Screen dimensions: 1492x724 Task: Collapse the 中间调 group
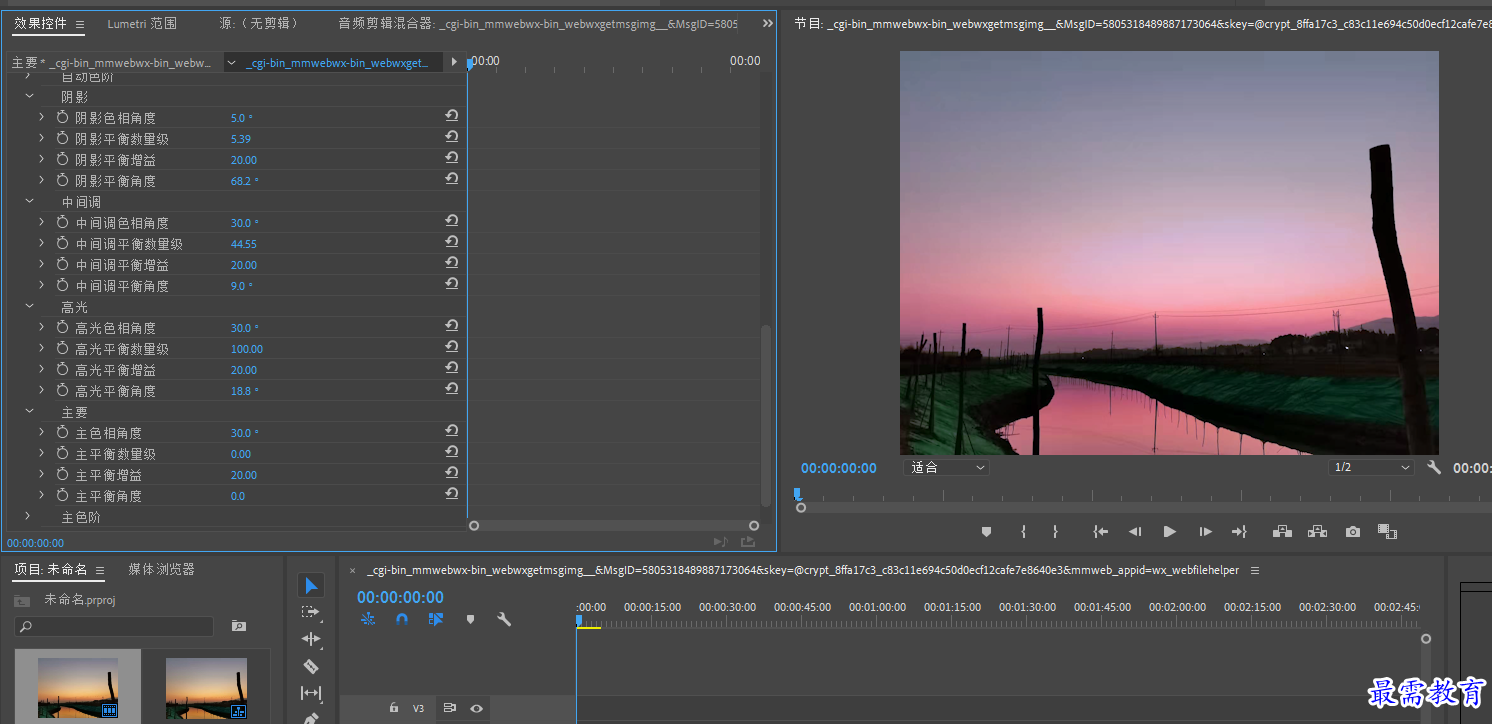(29, 201)
